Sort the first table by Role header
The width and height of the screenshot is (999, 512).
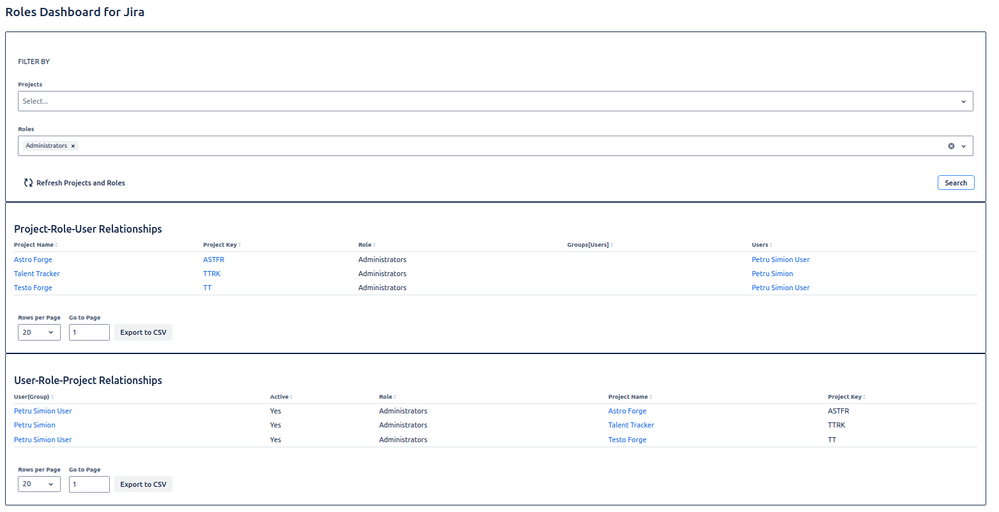point(366,245)
